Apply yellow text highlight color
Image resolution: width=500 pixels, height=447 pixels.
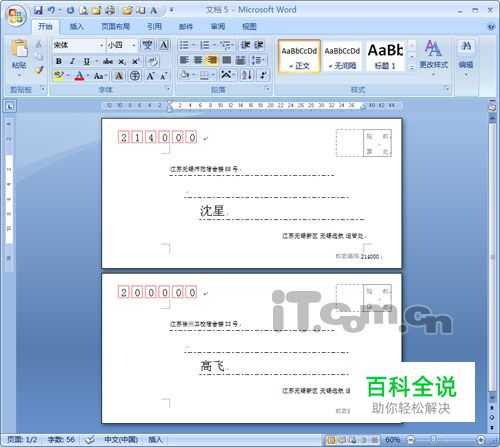tap(59, 76)
